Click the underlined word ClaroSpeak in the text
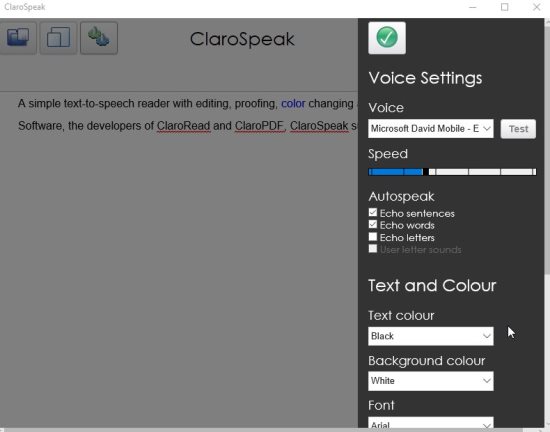 click(x=319, y=126)
